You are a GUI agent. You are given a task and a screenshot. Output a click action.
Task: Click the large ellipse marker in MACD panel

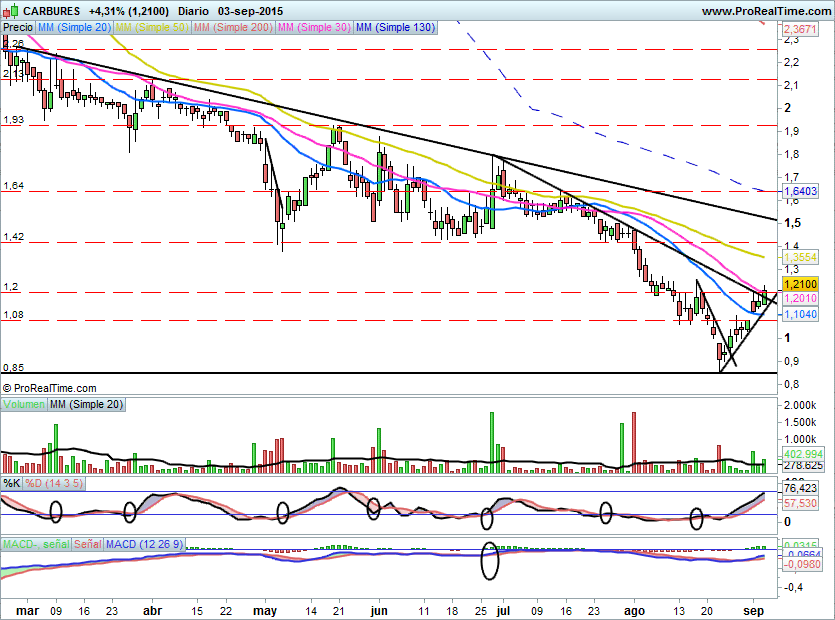pos(490,561)
